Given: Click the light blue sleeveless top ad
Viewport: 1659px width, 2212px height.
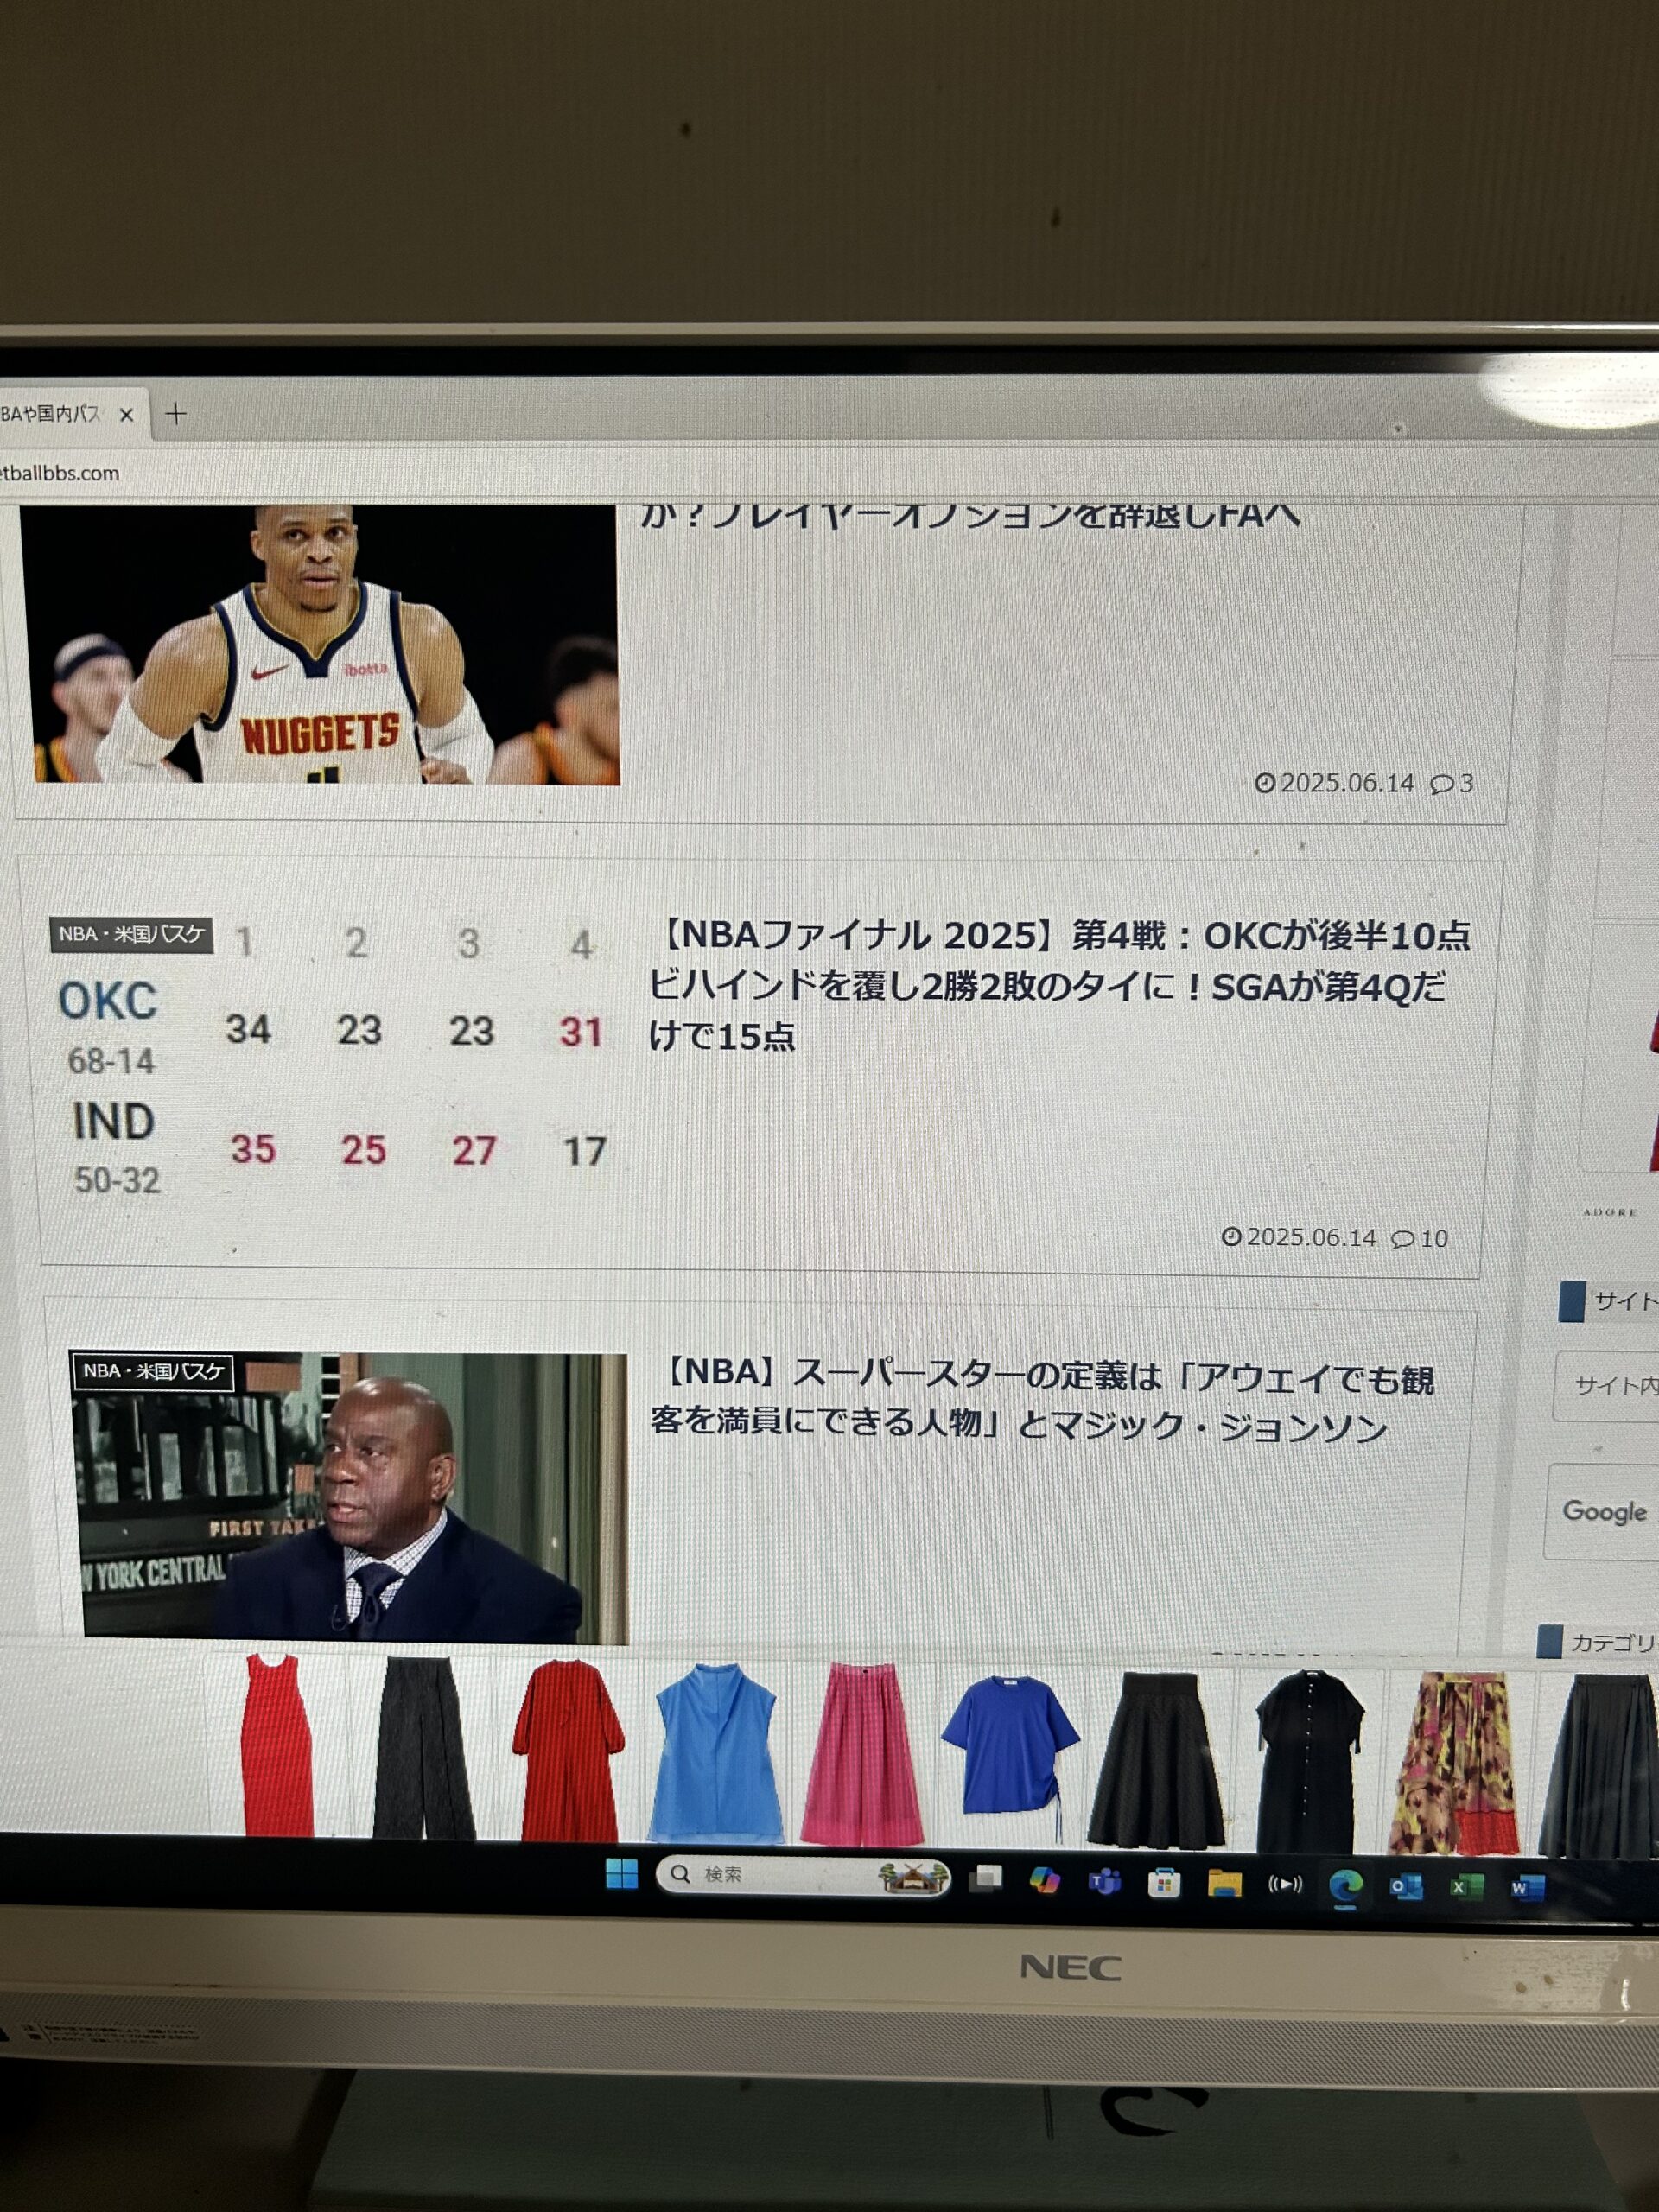Looking at the screenshot, I should (x=714, y=1752).
